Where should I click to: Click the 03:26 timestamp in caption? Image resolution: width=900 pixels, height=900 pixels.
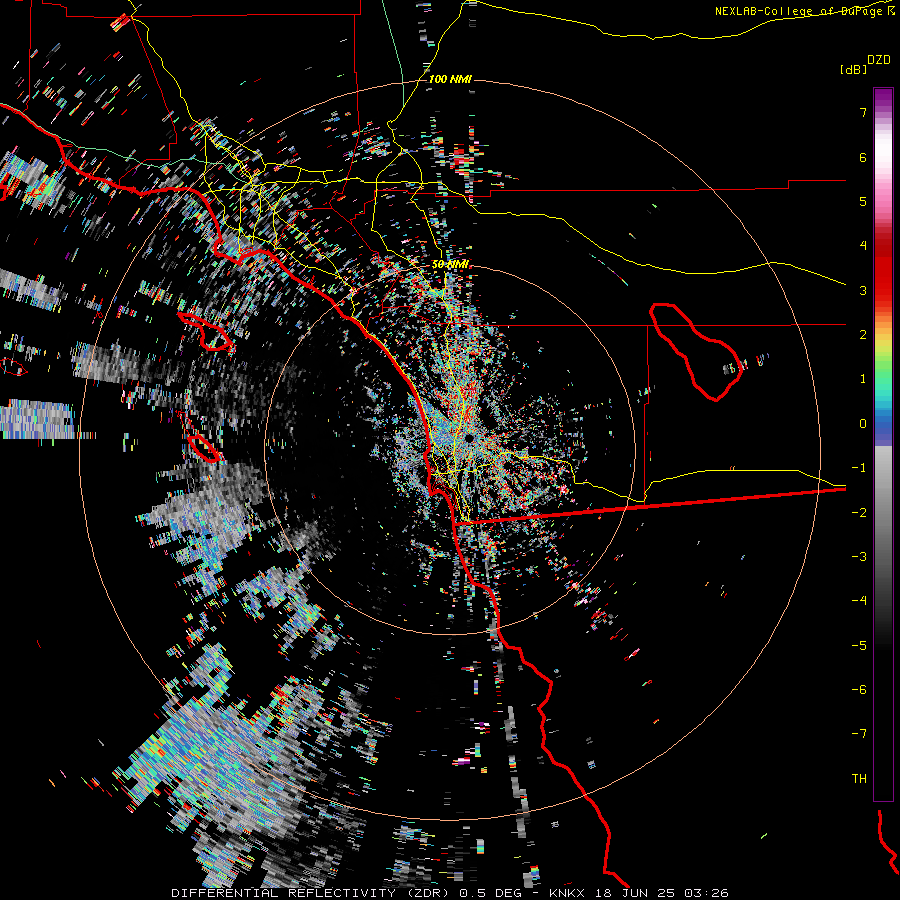click(707, 893)
